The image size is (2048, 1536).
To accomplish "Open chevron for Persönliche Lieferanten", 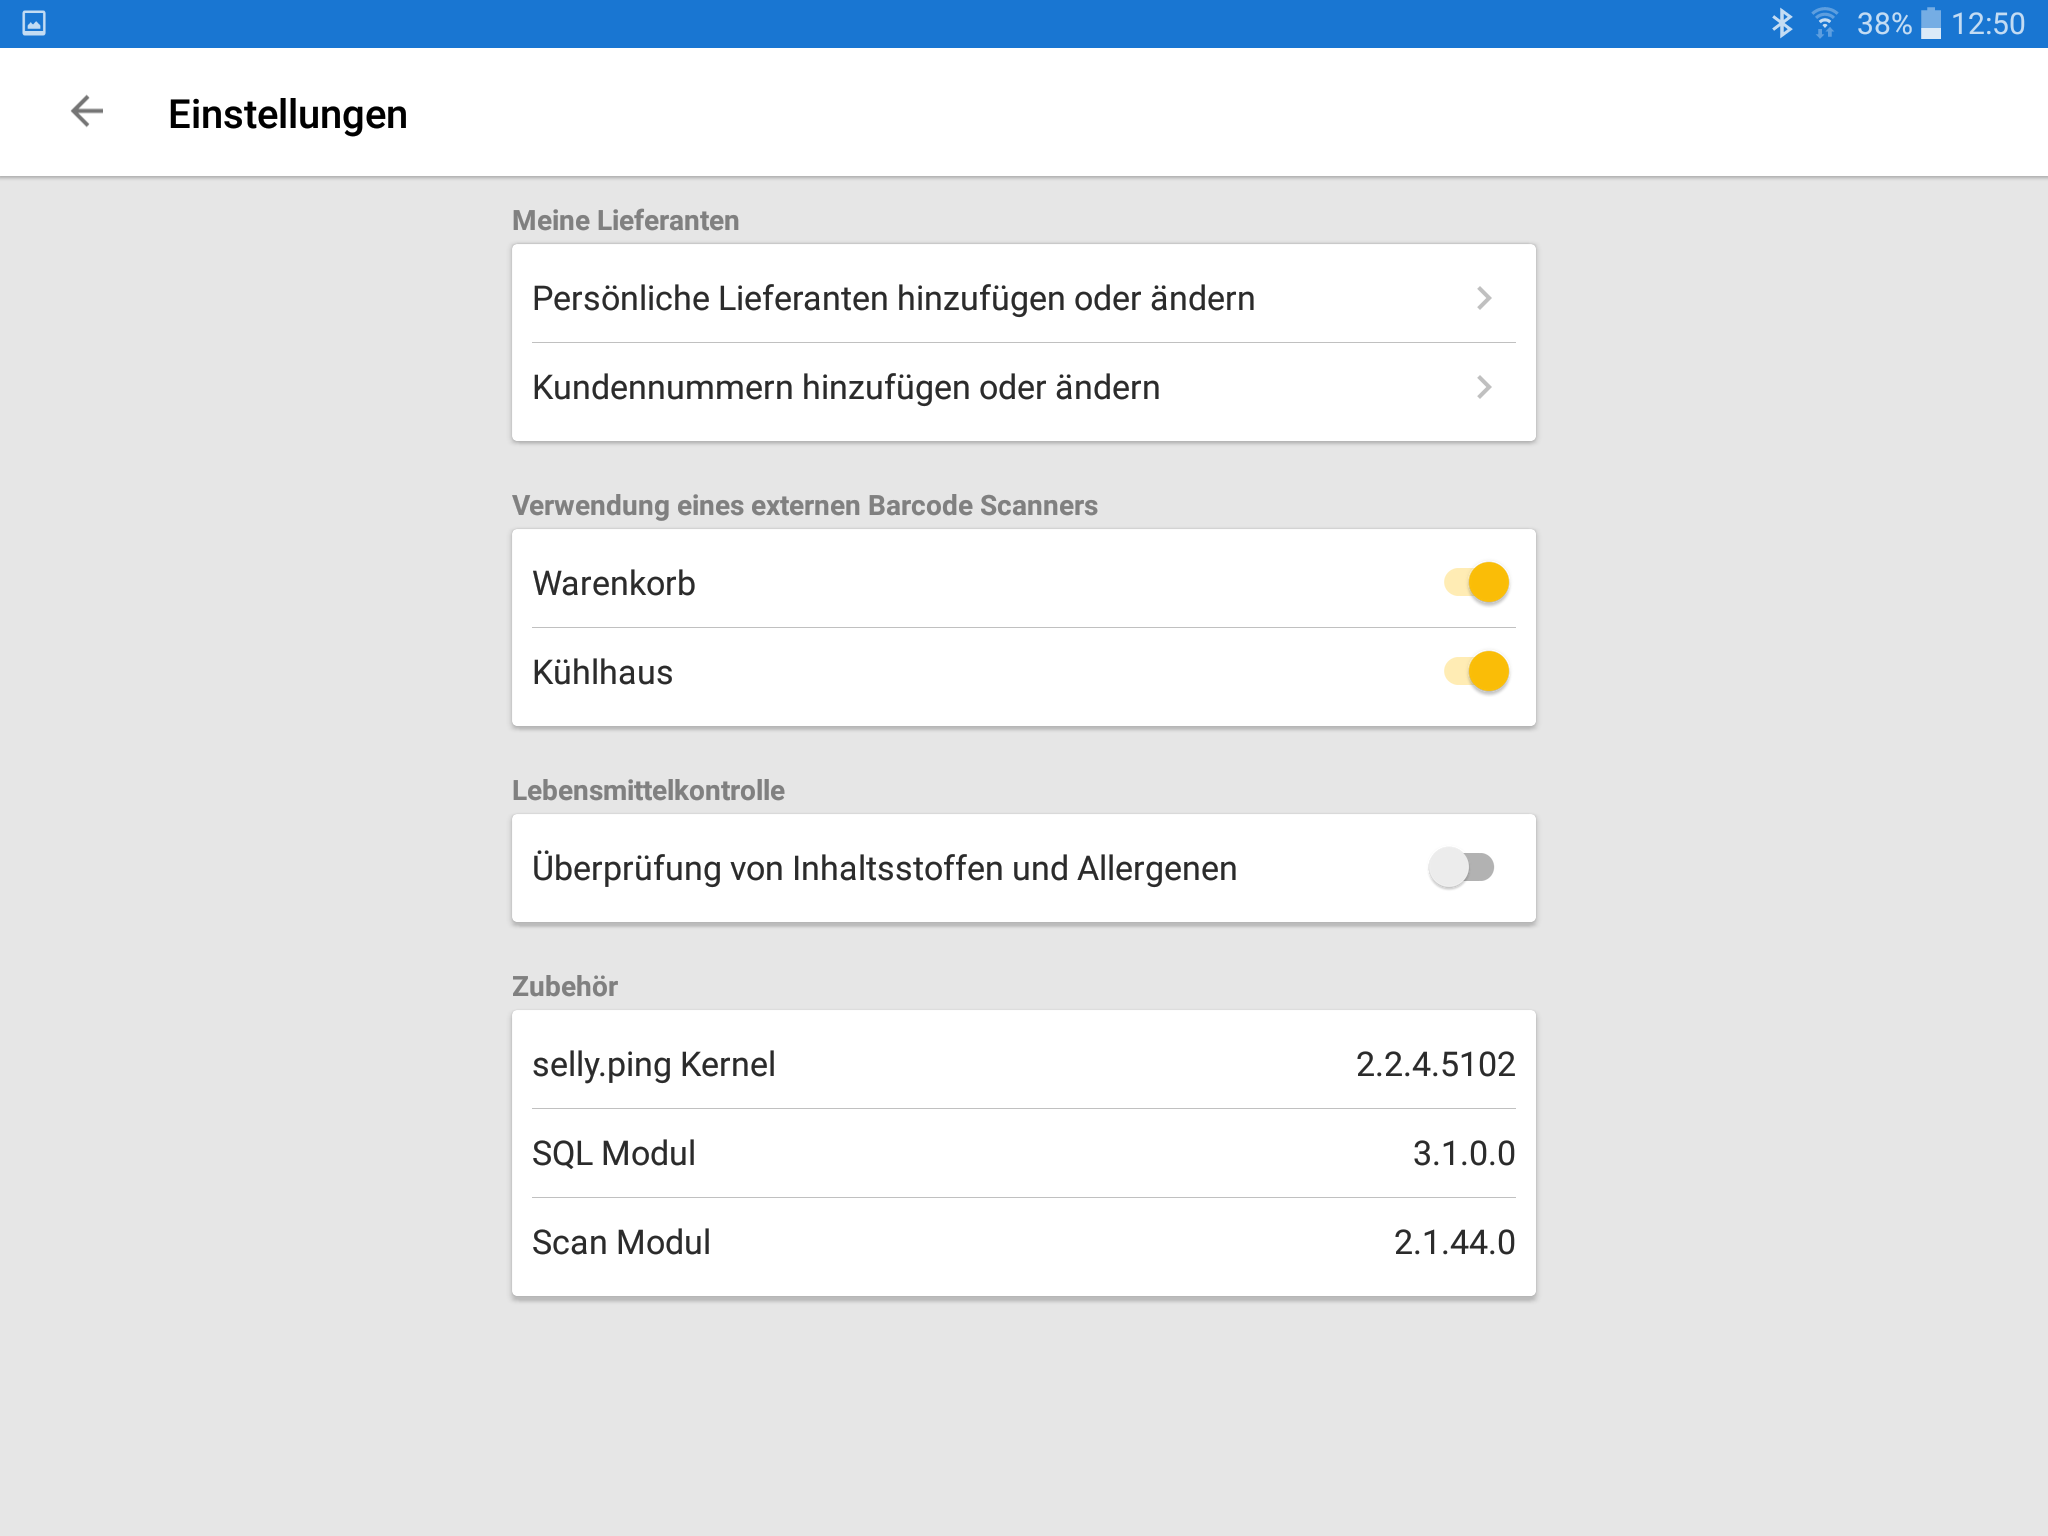I will tap(1484, 298).
